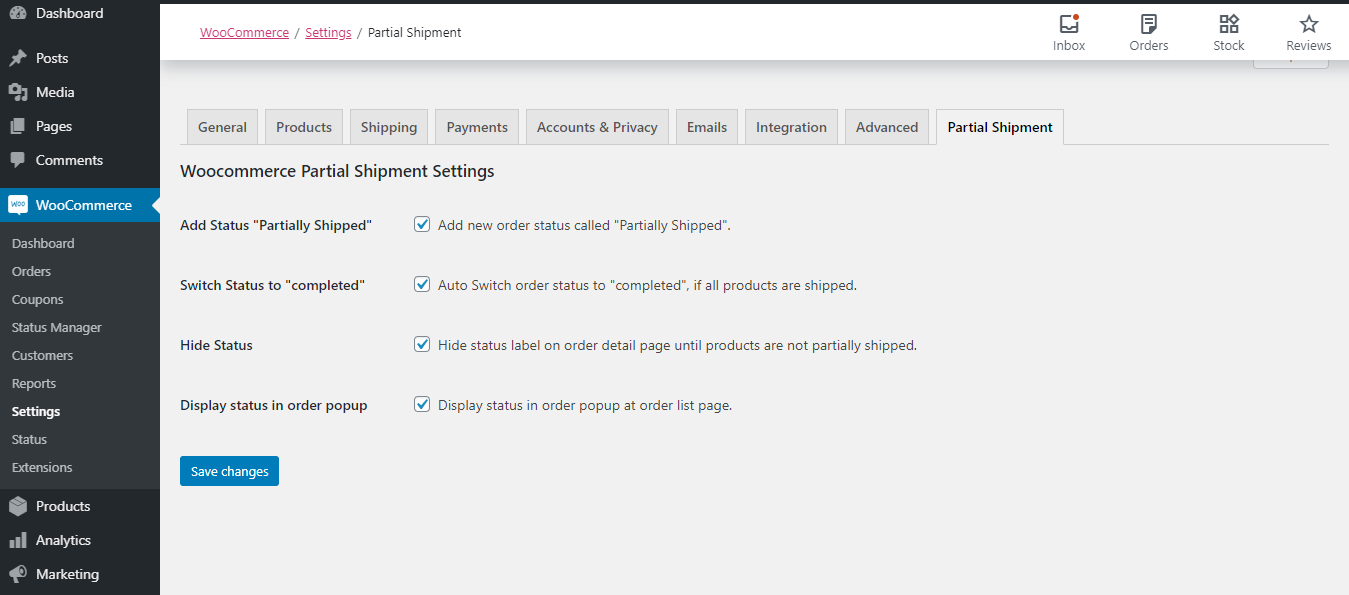Toggle Auto Switch order status to completed

(x=422, y=285)
